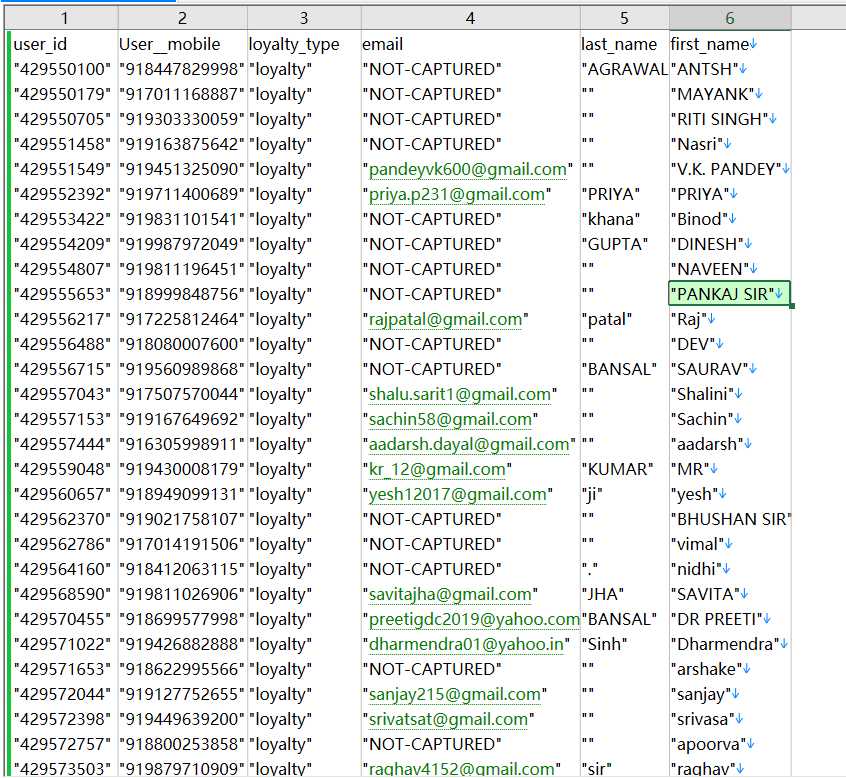Select first name cell "MAYANK"
The height and width of the screenshot is (778, 846).
pos(730,94)
